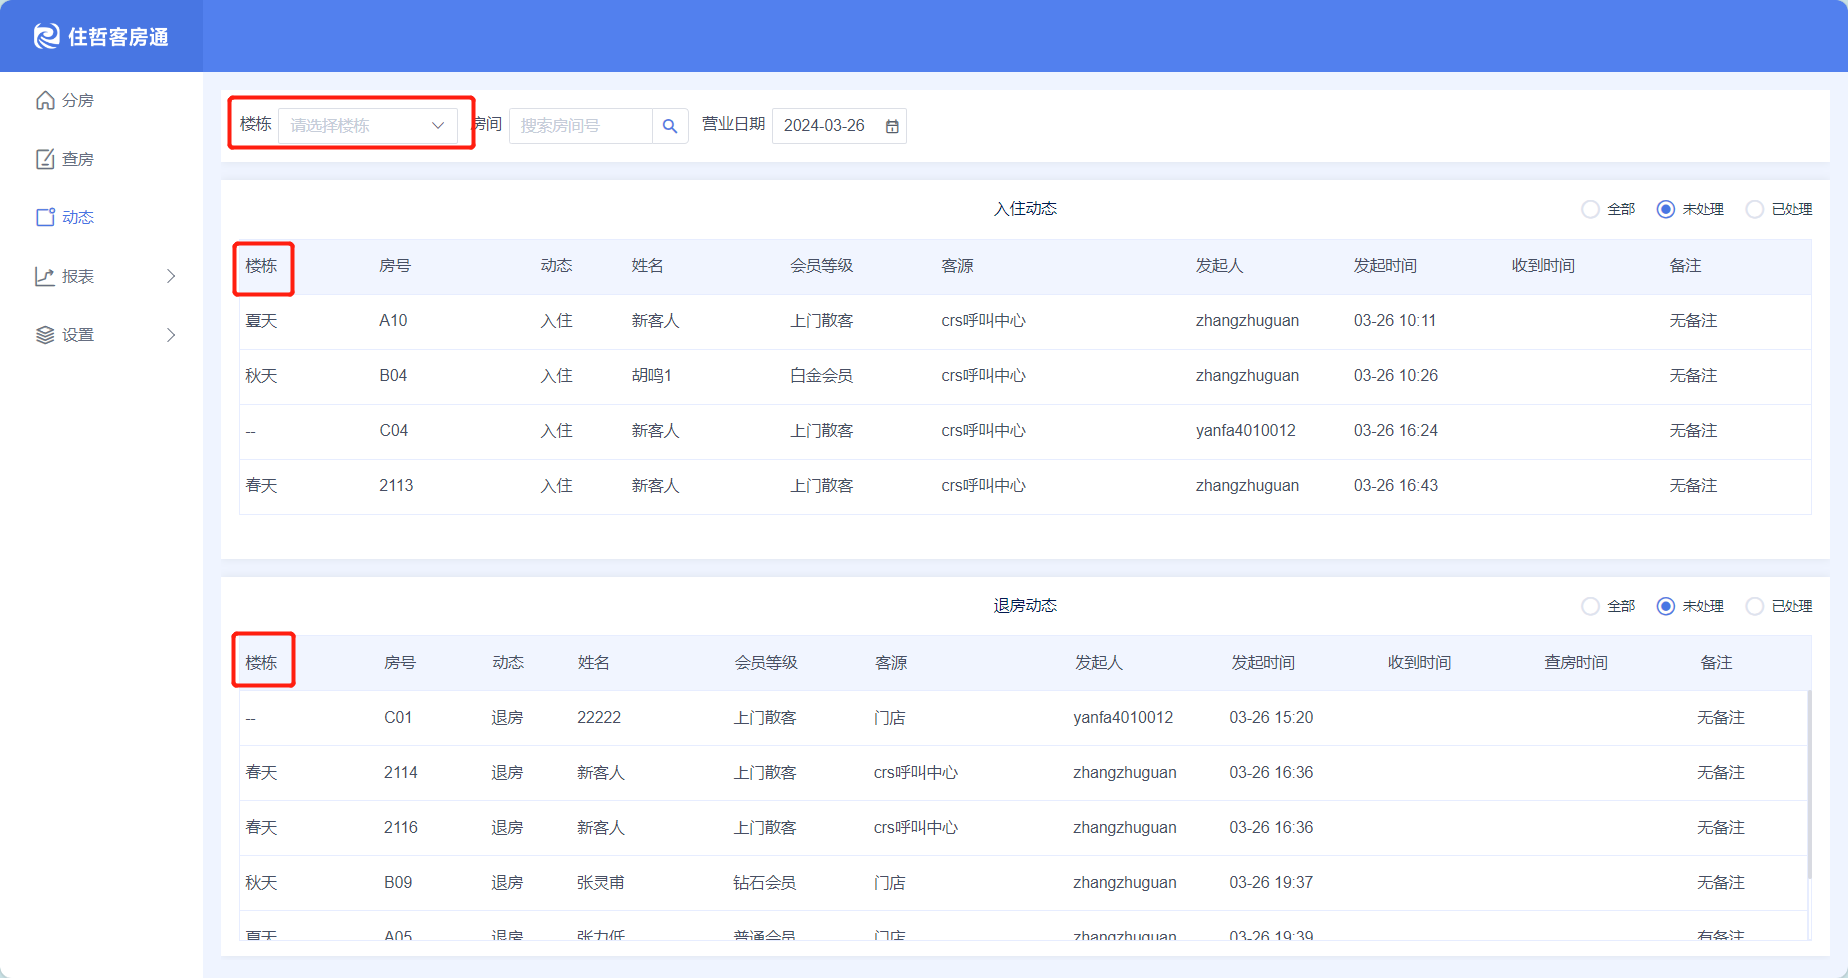Click 钻石会员 member level cell

765,883
